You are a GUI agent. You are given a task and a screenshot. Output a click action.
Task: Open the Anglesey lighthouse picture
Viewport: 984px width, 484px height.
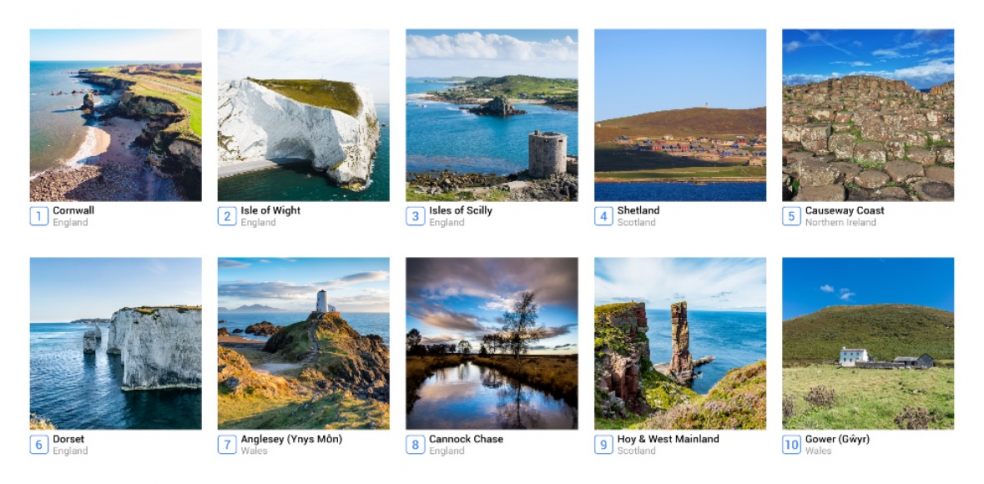[303, 343]
